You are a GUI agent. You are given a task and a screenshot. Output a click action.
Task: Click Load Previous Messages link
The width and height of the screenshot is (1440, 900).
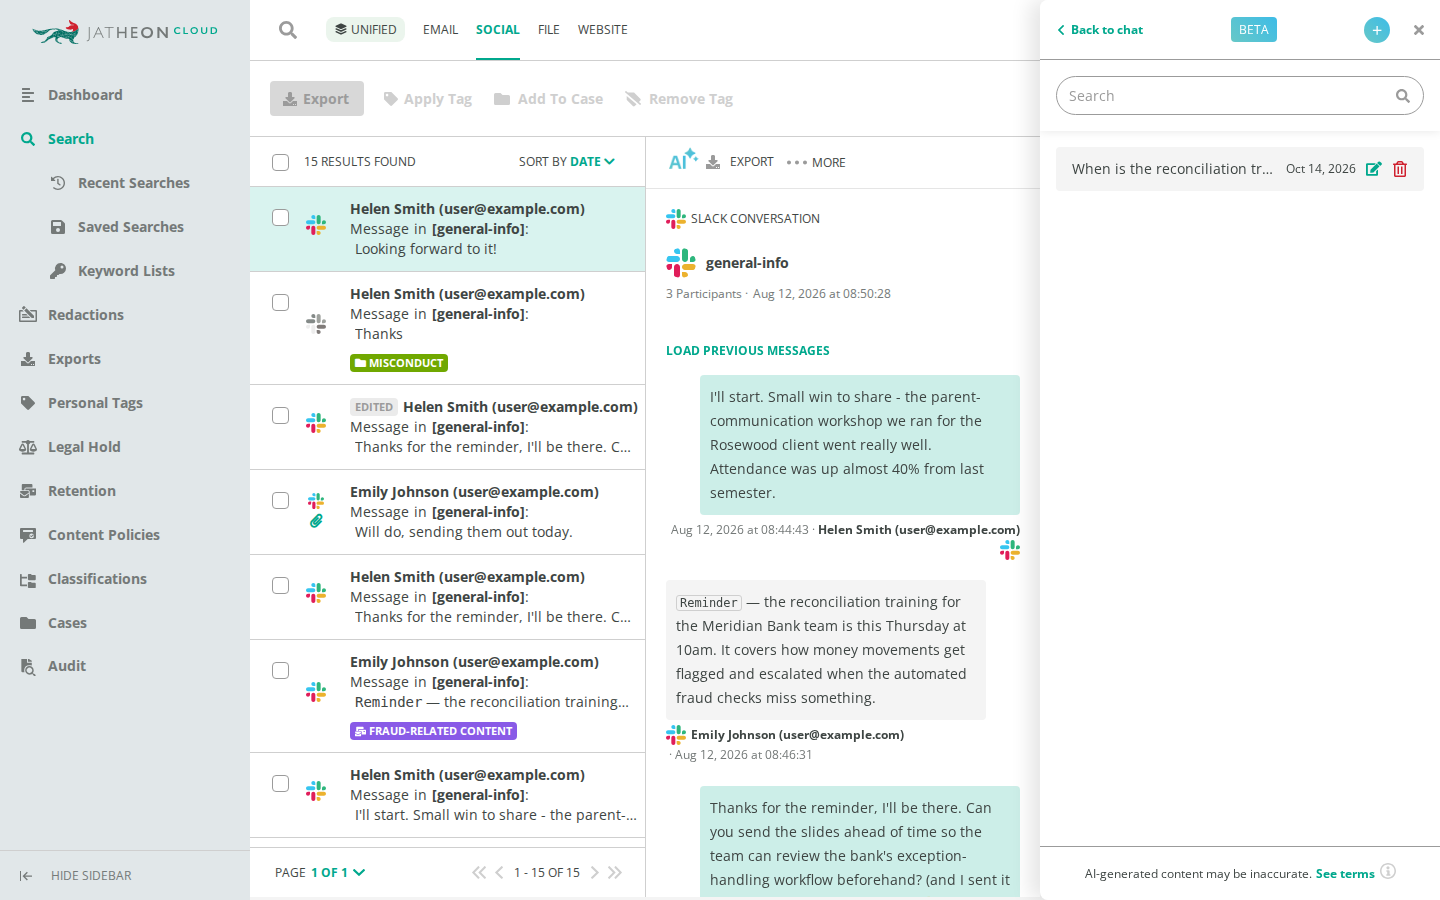(748, 351)
